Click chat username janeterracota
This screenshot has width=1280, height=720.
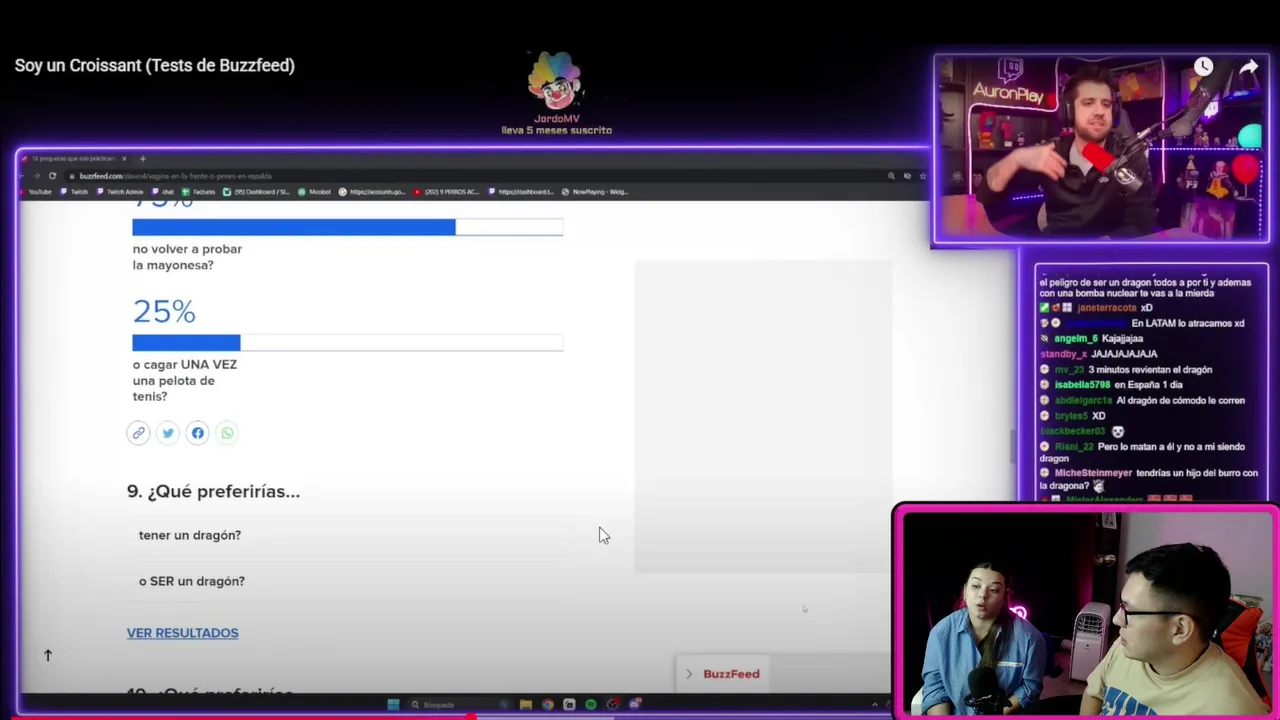pyautogui.click(x=1106, y=308)
